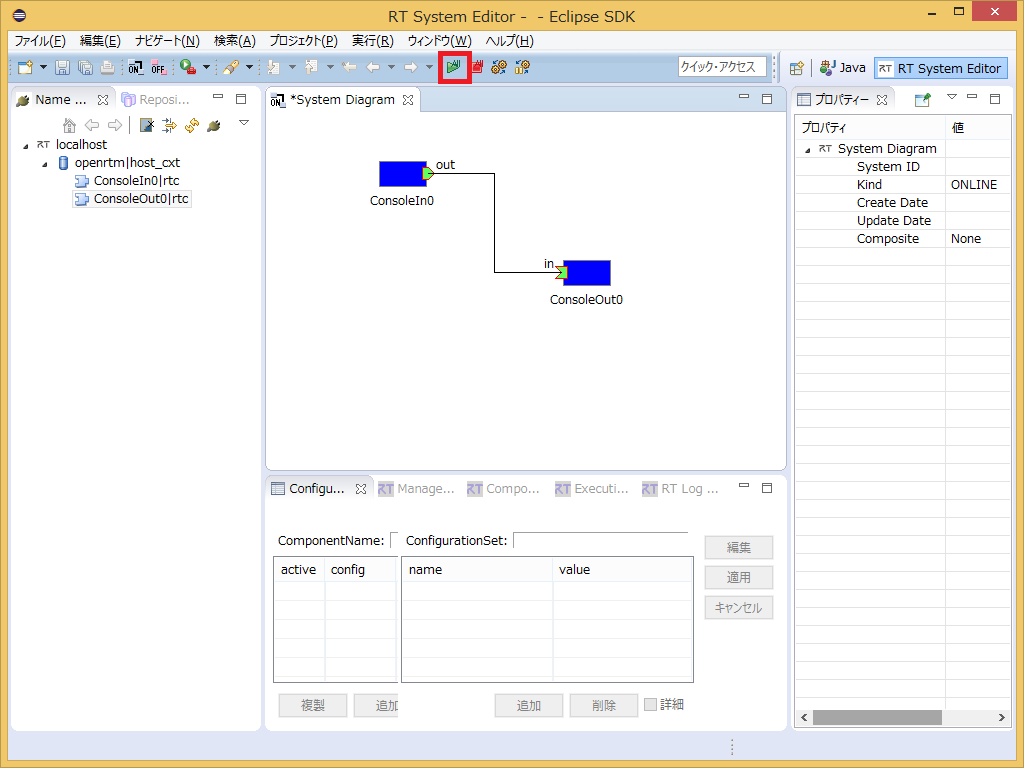Click the main toolbar Back arrow icon
Screen dimensions: 1024x768
click(373, 67)
